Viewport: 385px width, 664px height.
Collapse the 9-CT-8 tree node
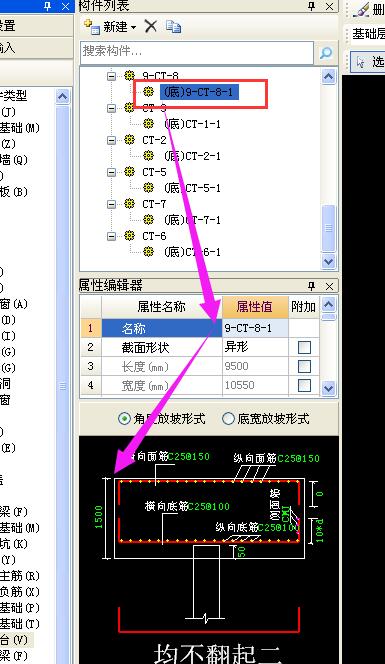(x=111, y=77)
